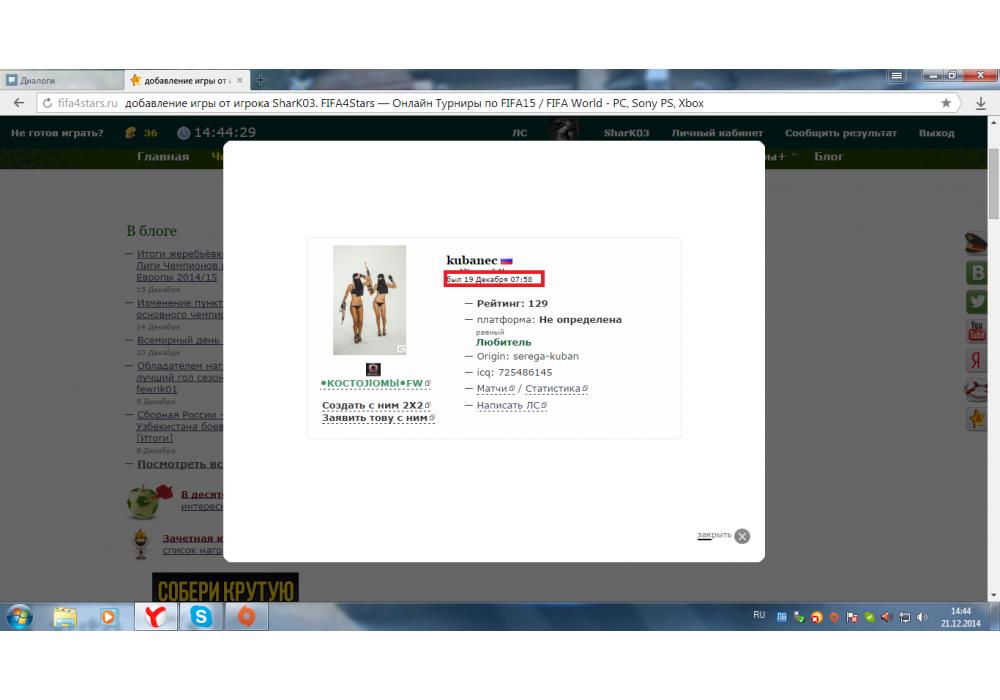Image resolution: width=1000 pixels, height=700 pixels.
Task: Click the star sidebar icon
Action: click(976, 418)
